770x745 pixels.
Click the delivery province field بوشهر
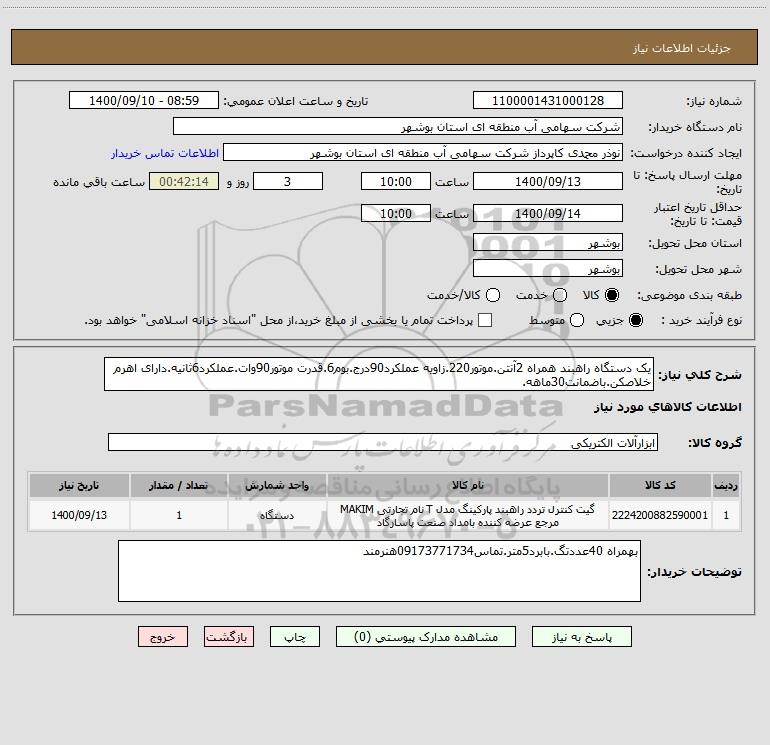pos(548,242)
